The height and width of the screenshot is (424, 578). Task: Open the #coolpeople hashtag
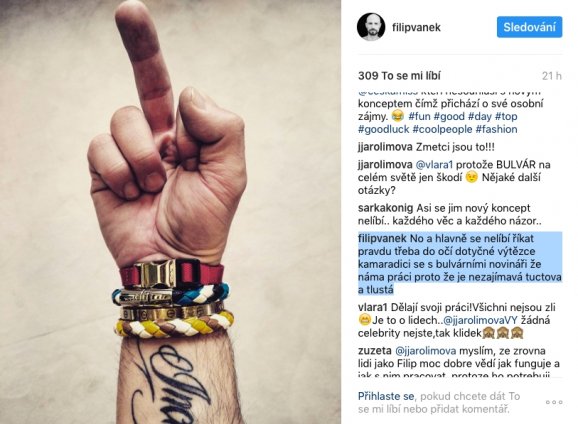[442, 129]
